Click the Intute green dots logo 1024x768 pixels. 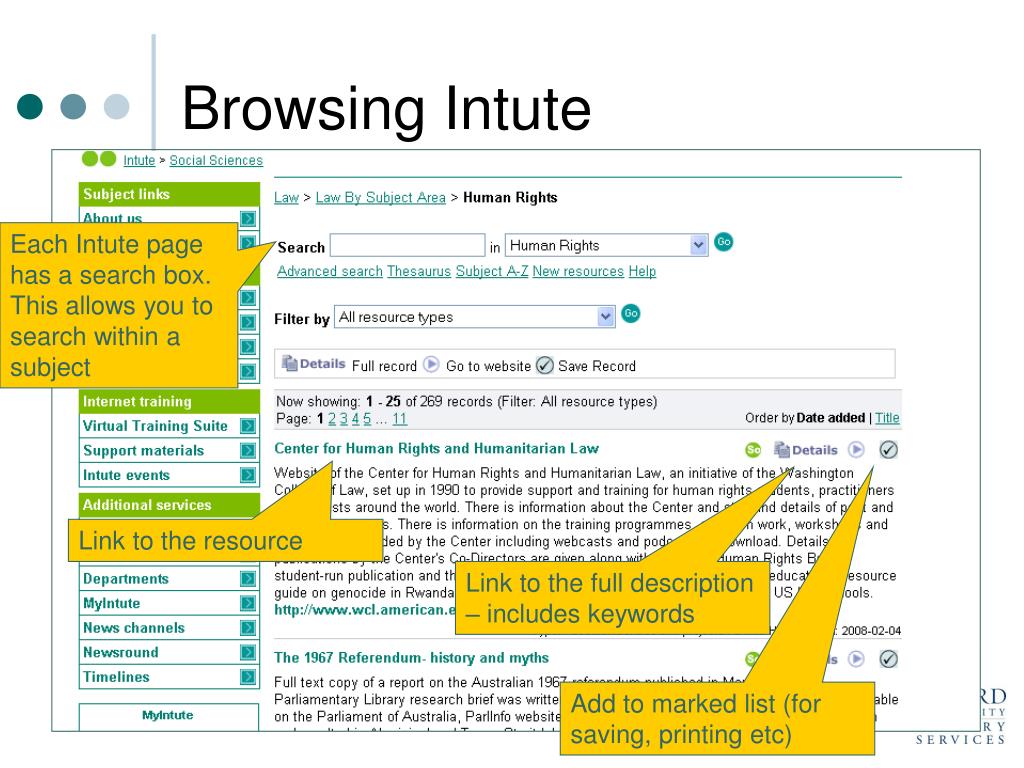(99, 159)
